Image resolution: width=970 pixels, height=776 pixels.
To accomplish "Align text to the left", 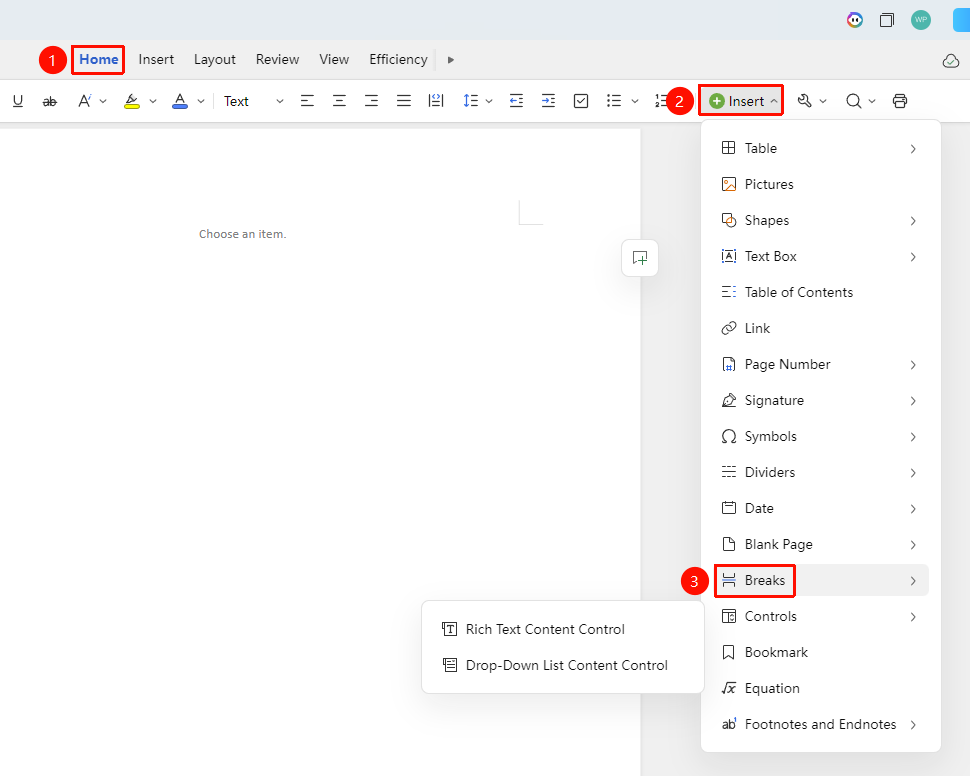I will [x=307, y=101].
